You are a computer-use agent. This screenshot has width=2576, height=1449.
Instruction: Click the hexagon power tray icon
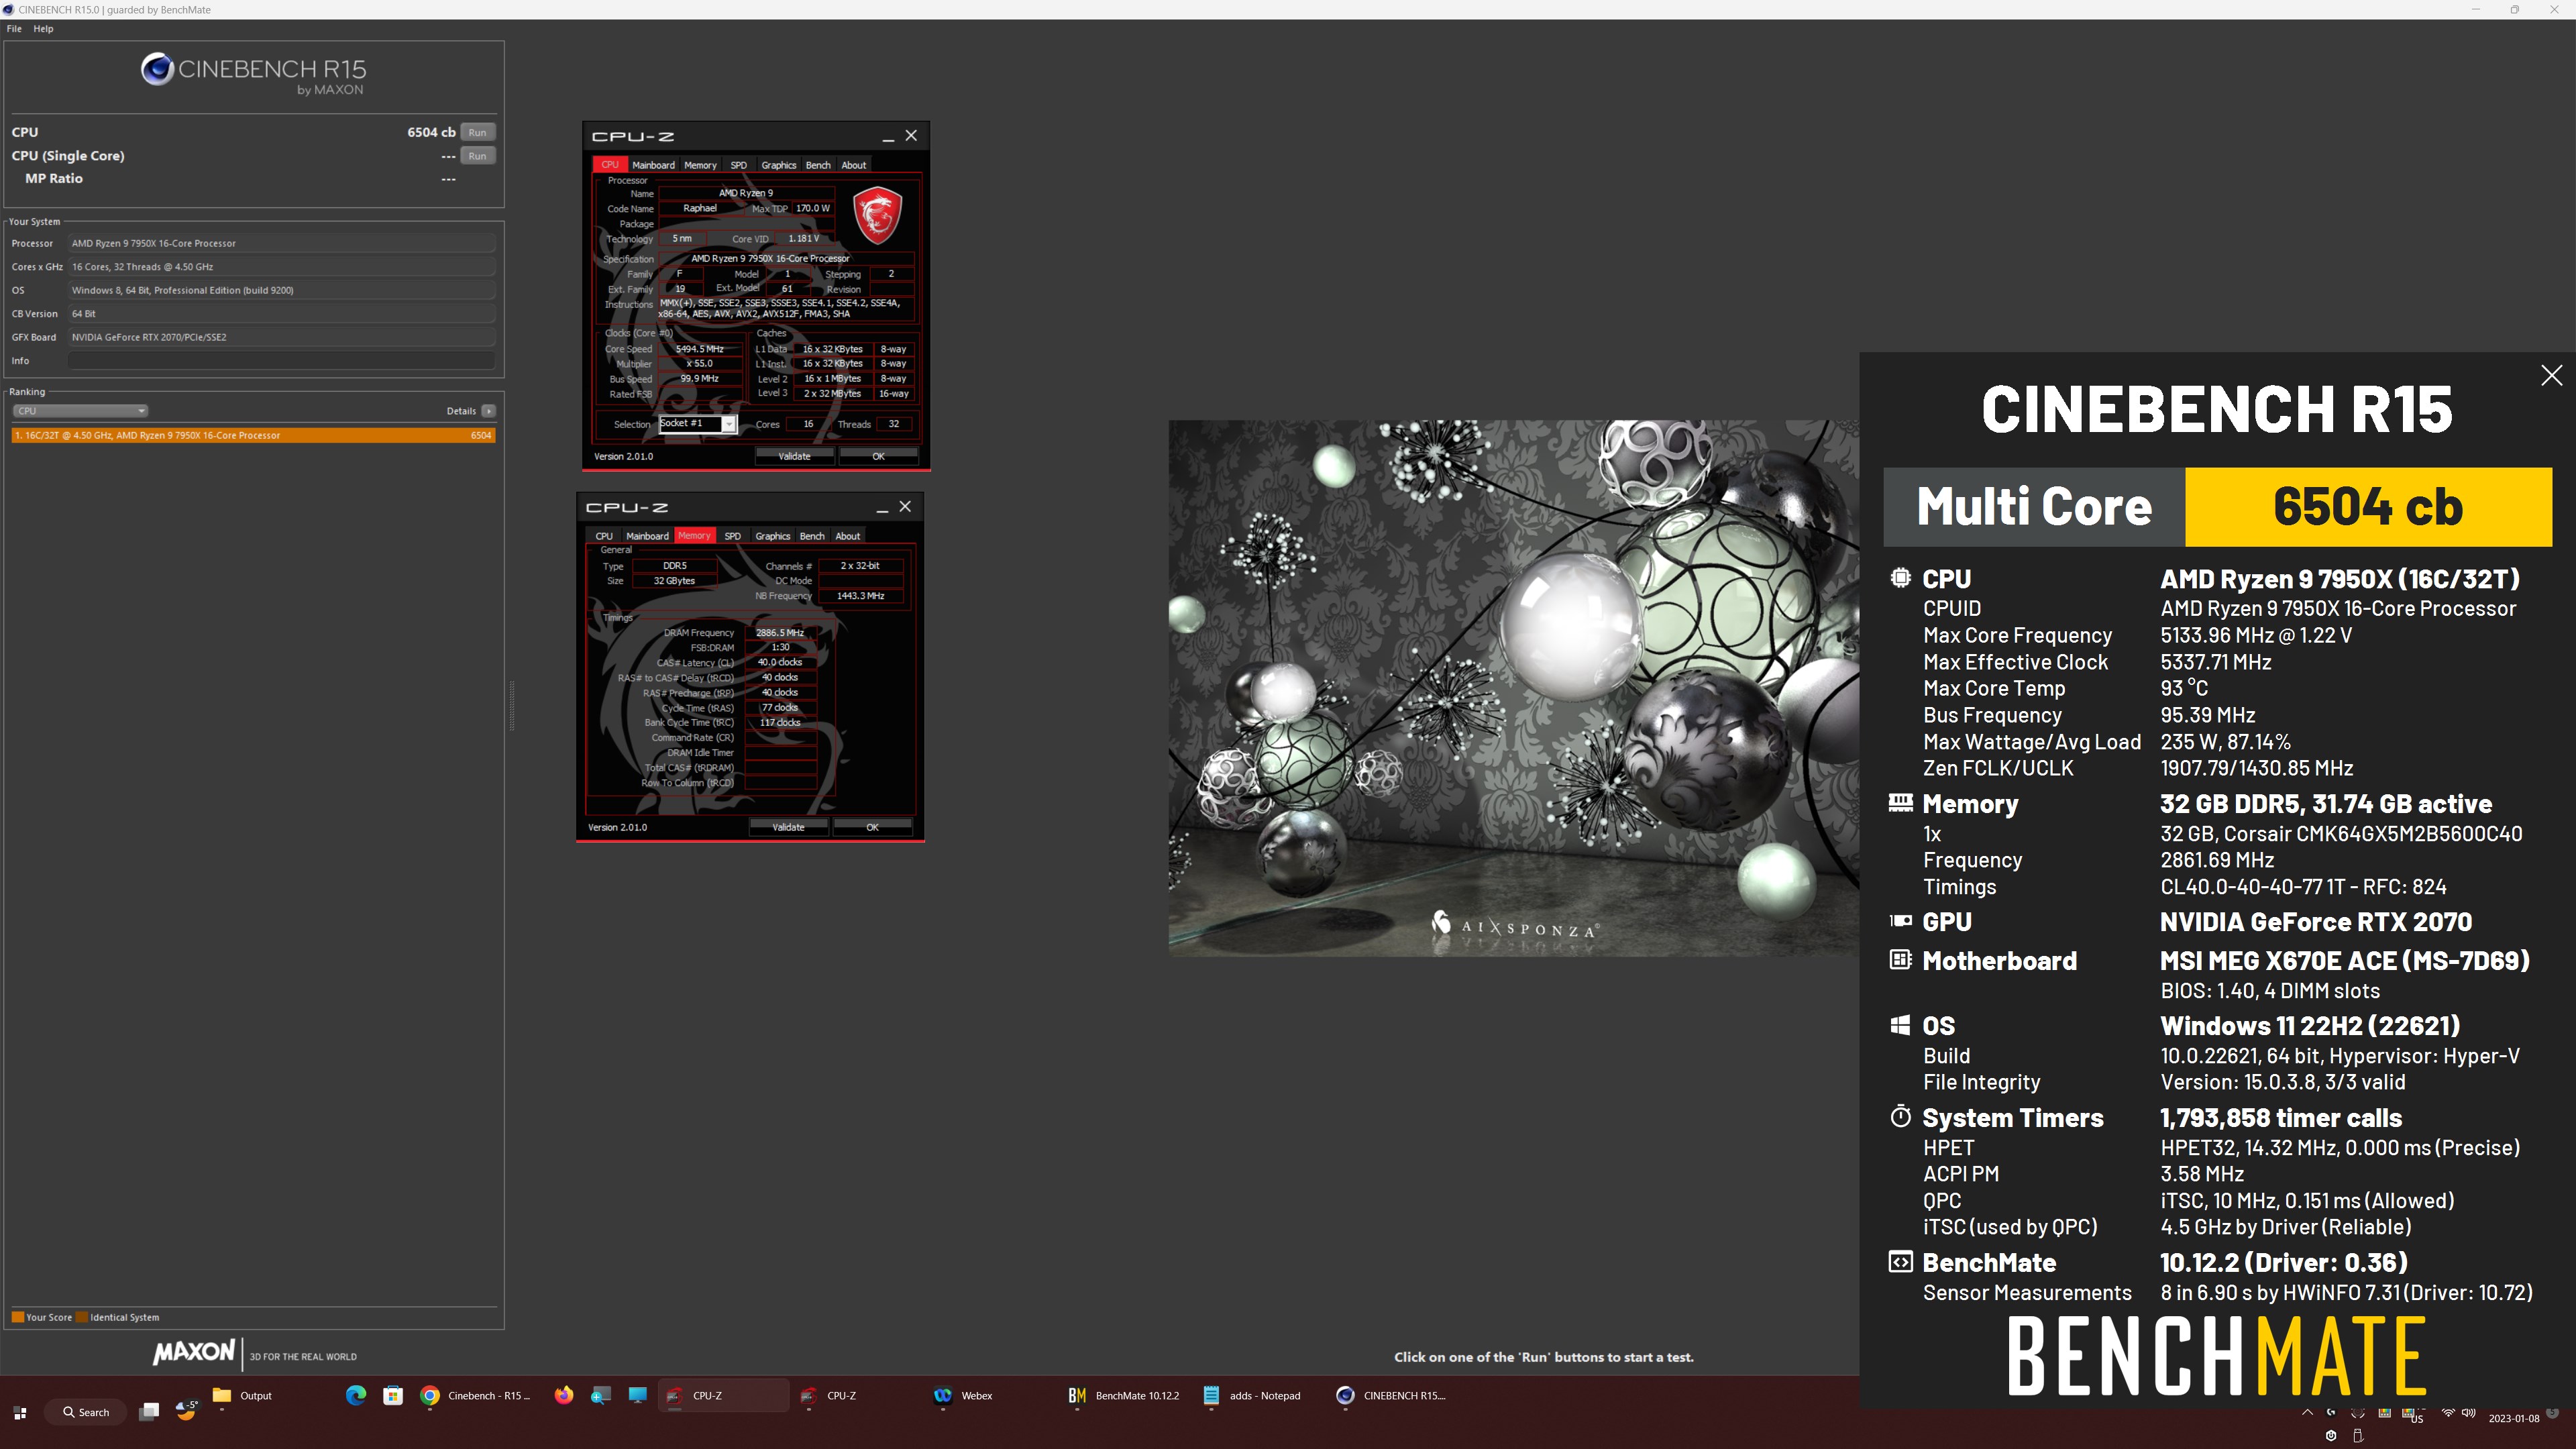tap(2331, 1436)
